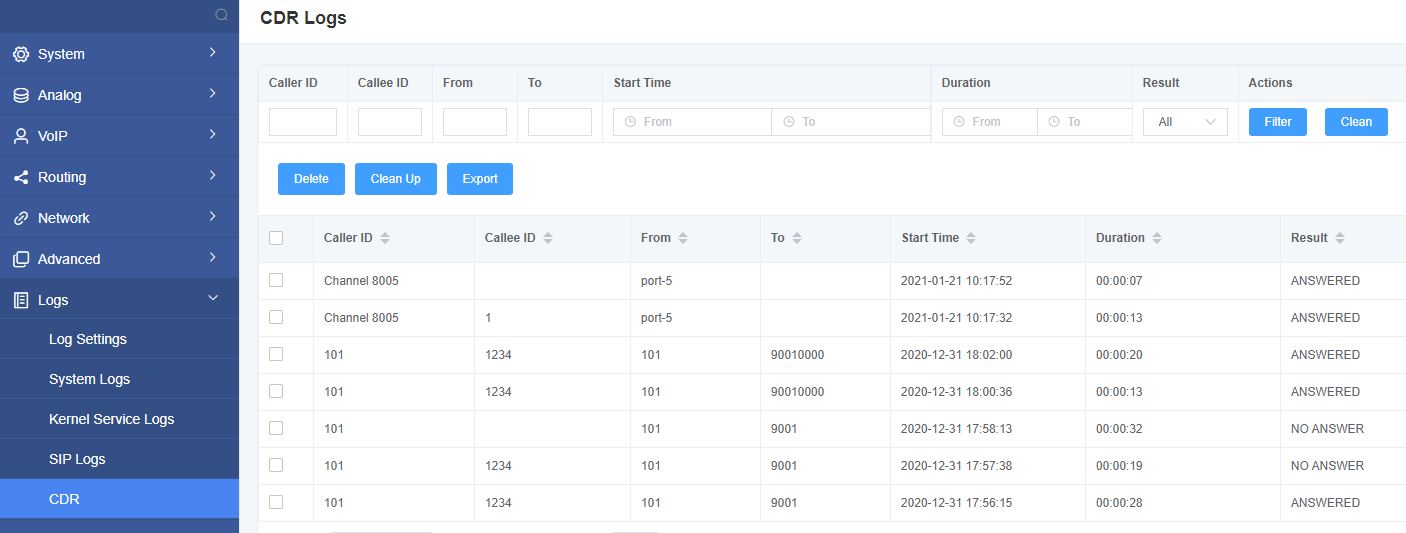Viewport: 1406px width, 533px height.
Task: Click the VoIP person icon
Action: click(x=21, y=136)
